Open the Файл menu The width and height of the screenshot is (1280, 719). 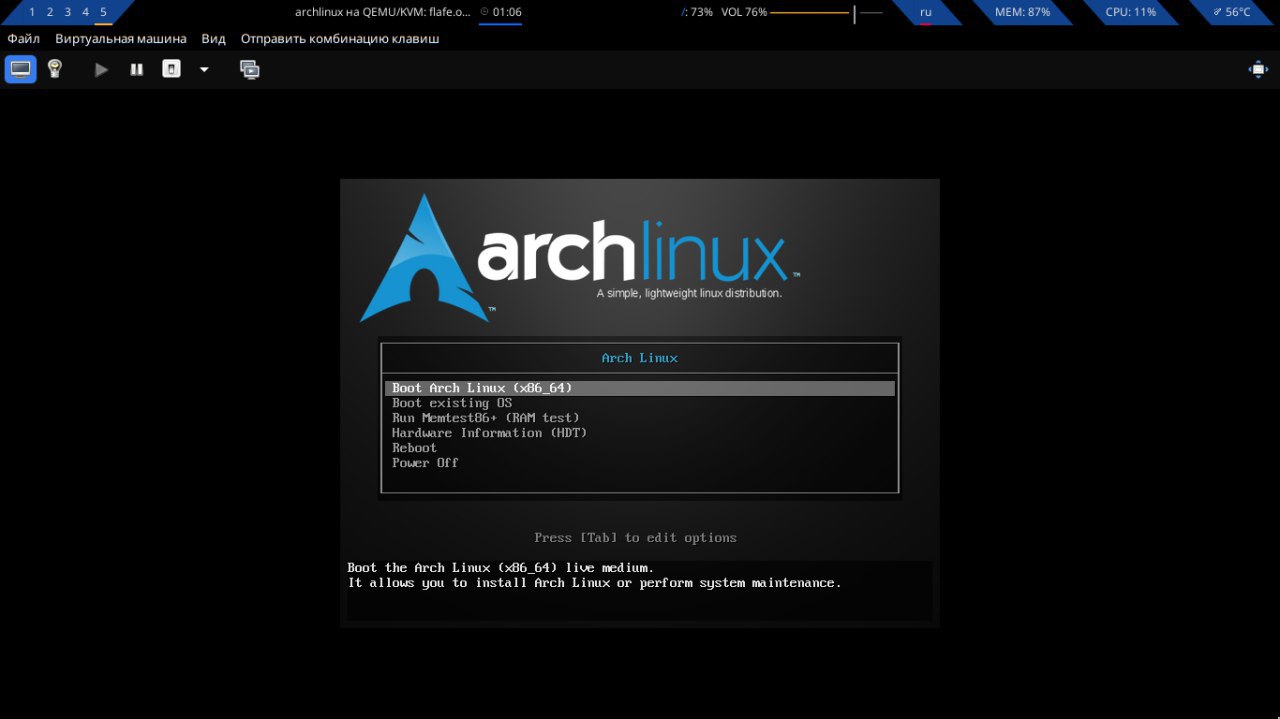point(24,39)
